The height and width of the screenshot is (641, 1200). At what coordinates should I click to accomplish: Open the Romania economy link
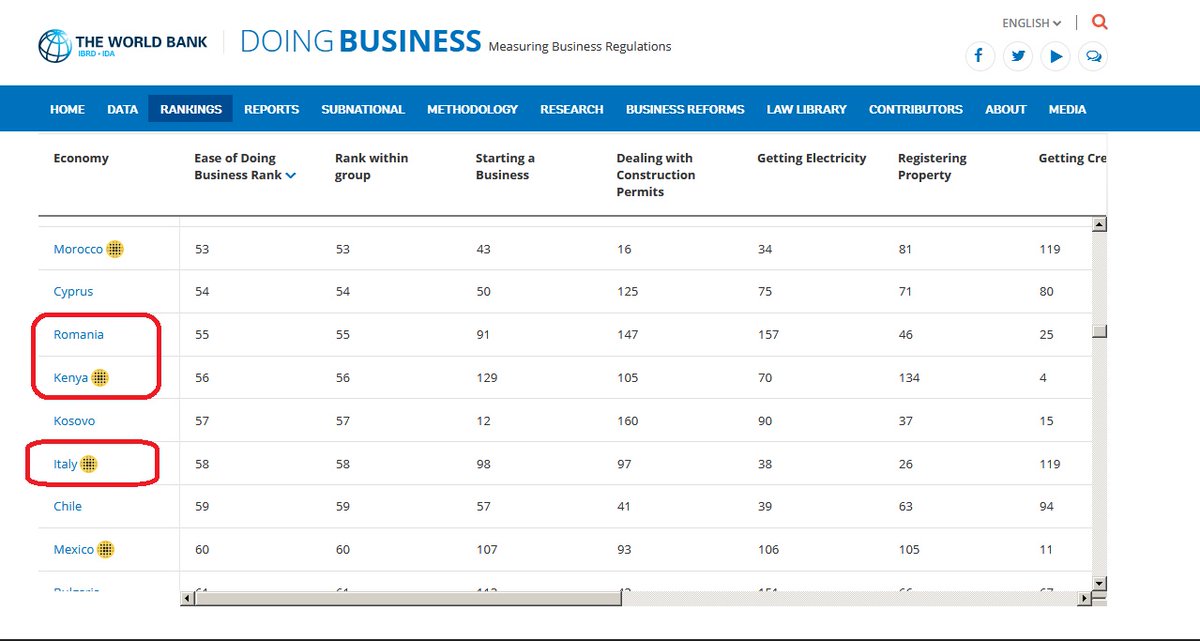[79, 335]
